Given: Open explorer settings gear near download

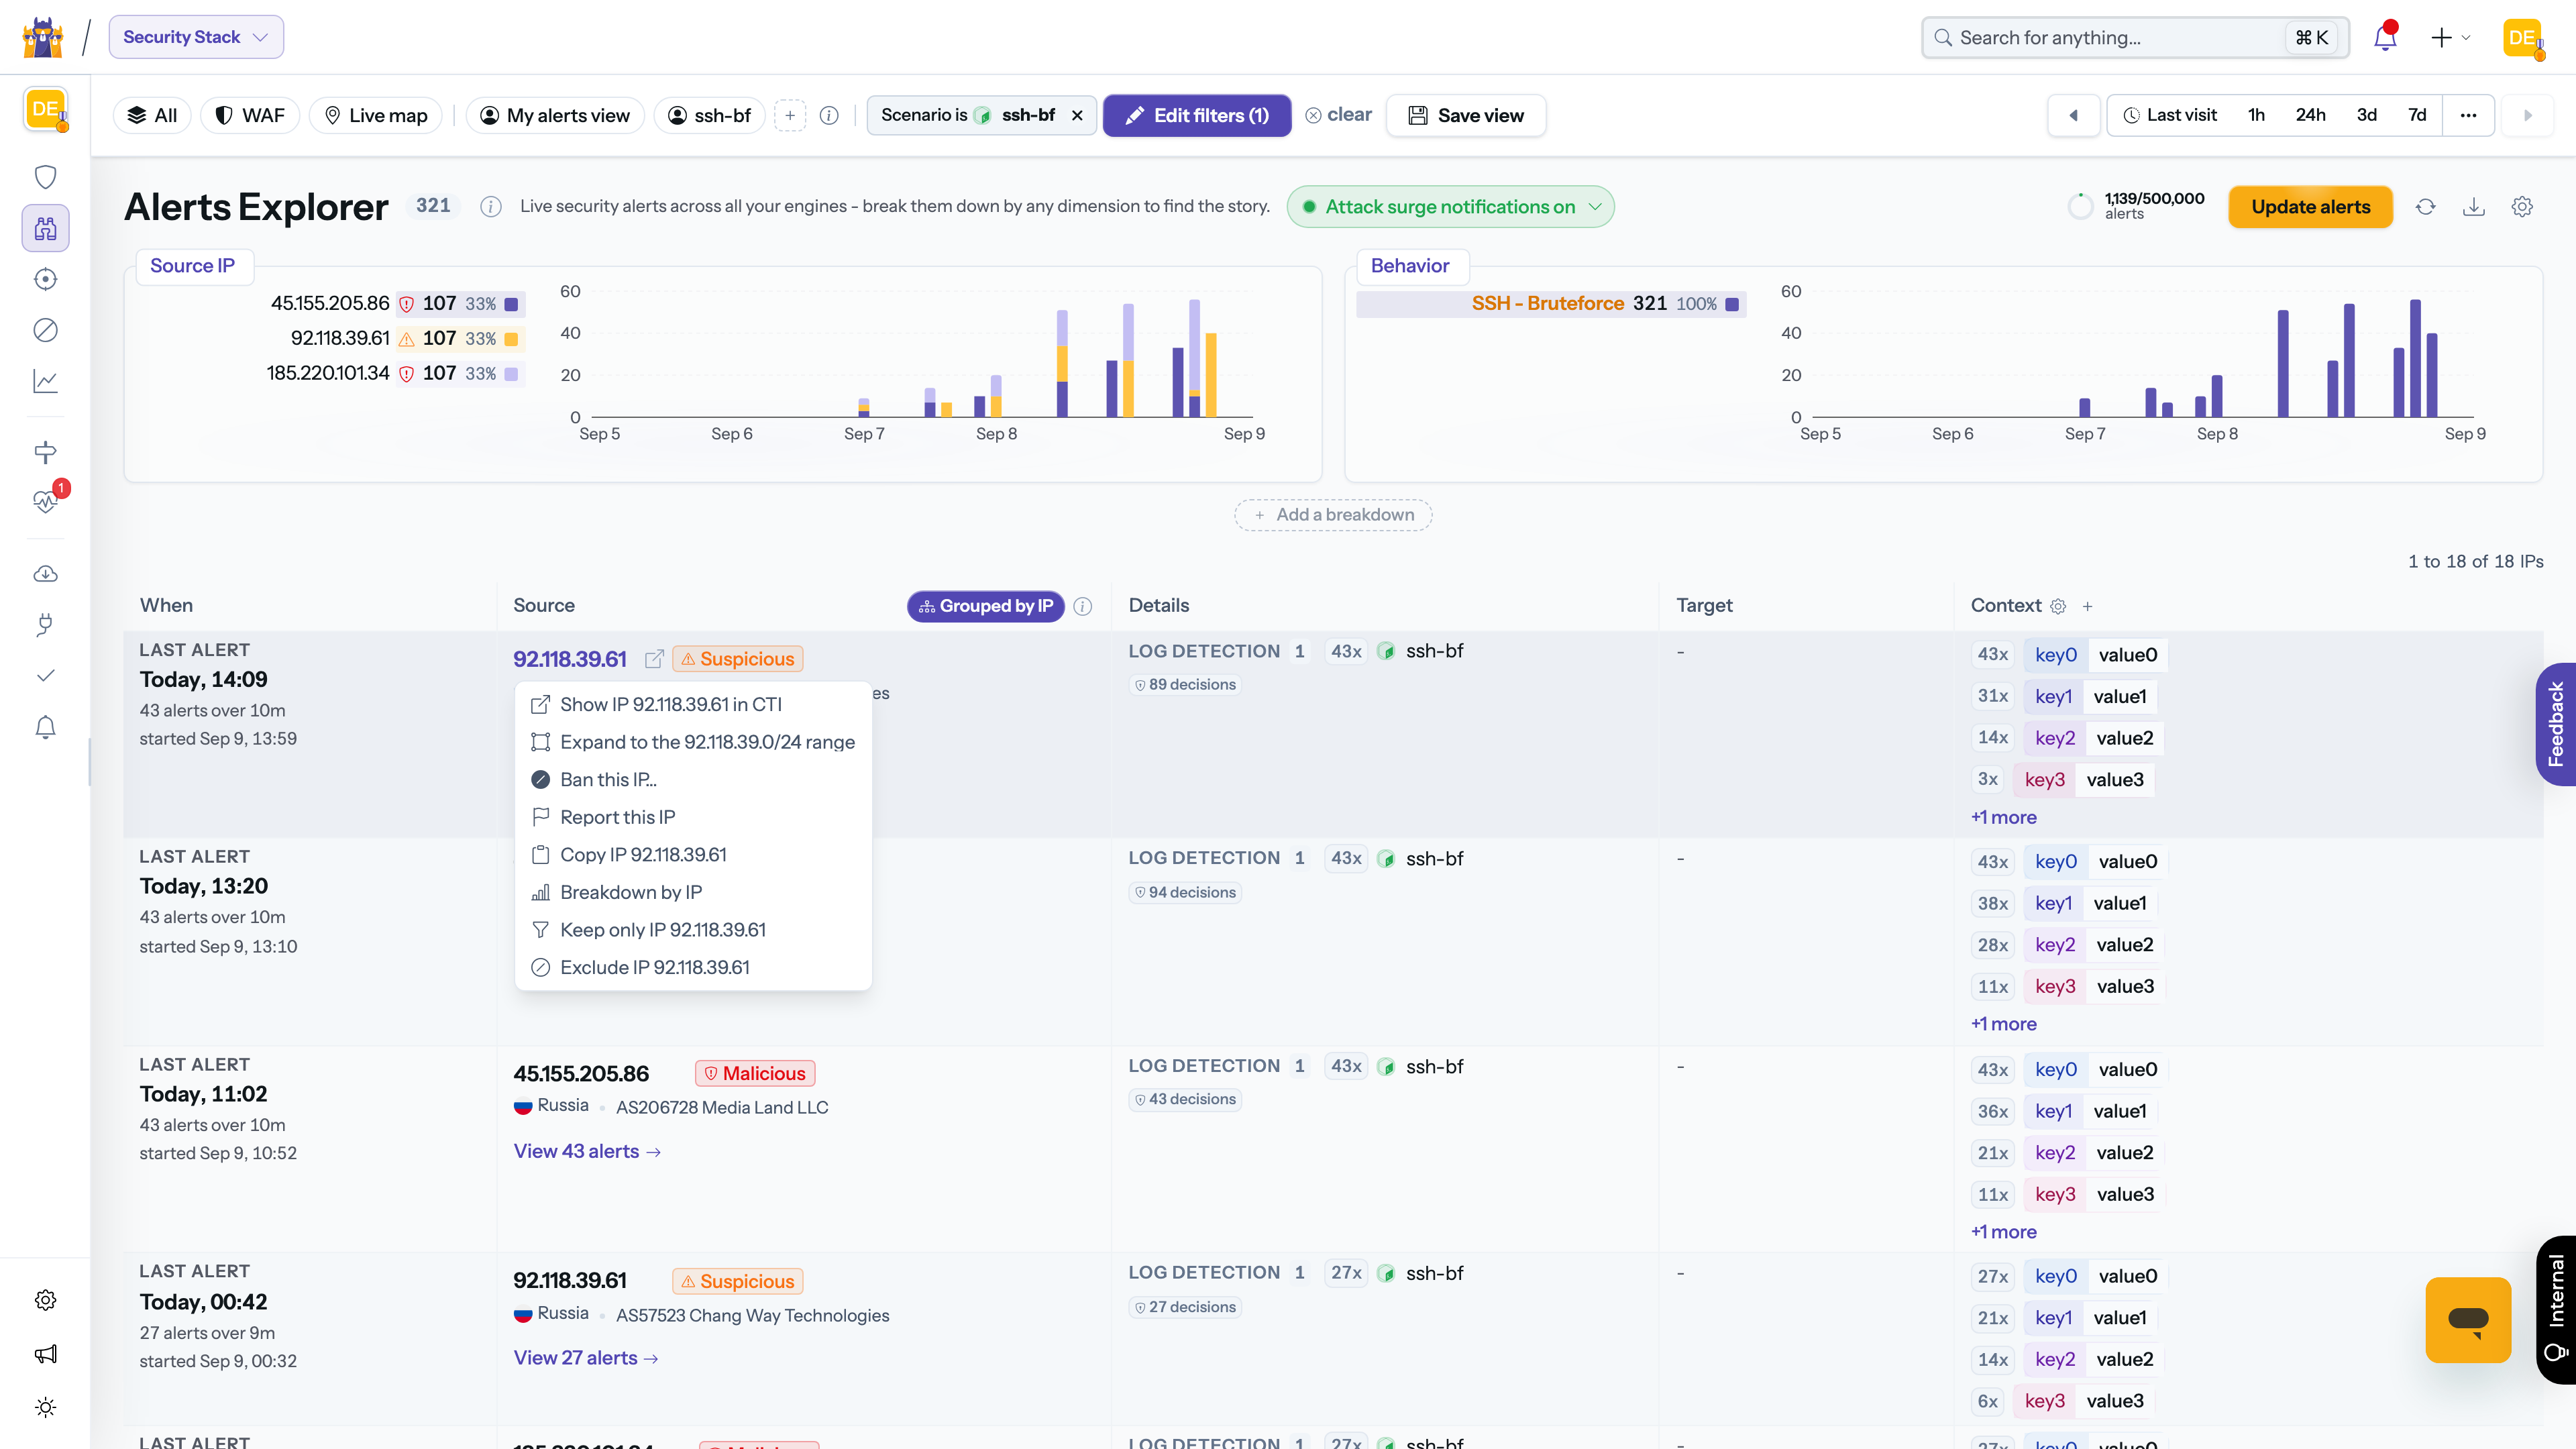Looking at the screenshot, I should coord(2522,207).
